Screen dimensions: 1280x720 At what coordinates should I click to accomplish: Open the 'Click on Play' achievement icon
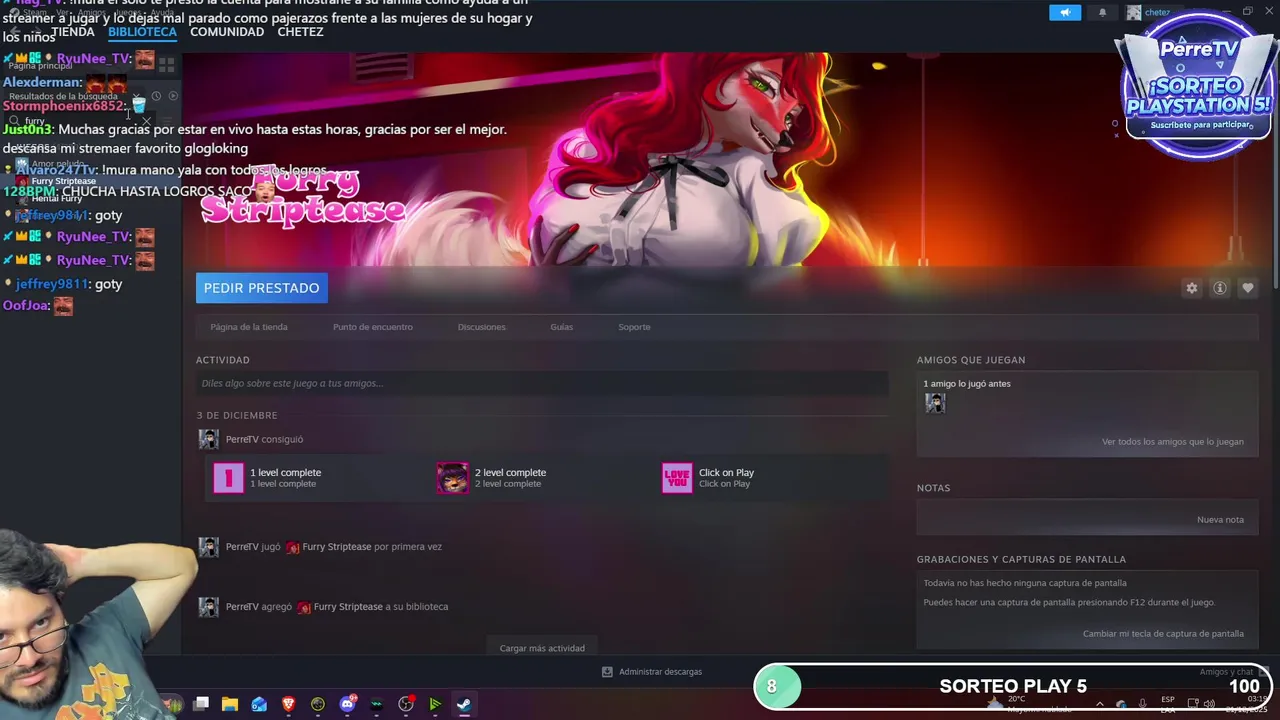(x=677, y=478)
